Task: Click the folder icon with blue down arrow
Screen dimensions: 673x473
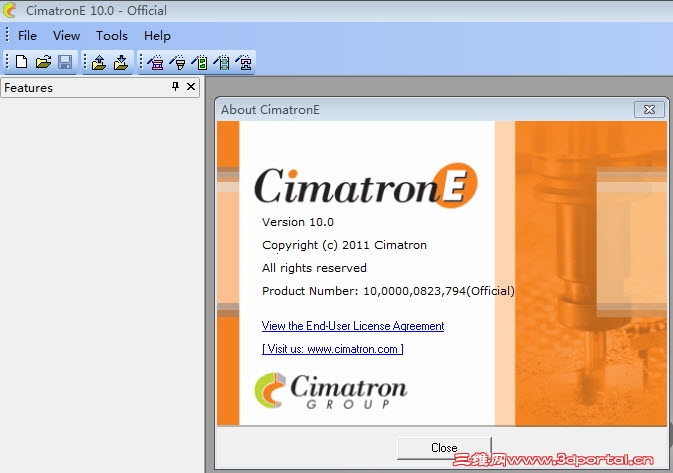Action: click(x=121, y=62)
